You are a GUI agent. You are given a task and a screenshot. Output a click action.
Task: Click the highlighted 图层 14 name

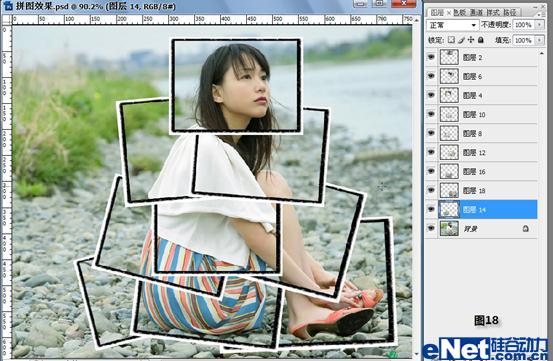[x=474, y=210]
